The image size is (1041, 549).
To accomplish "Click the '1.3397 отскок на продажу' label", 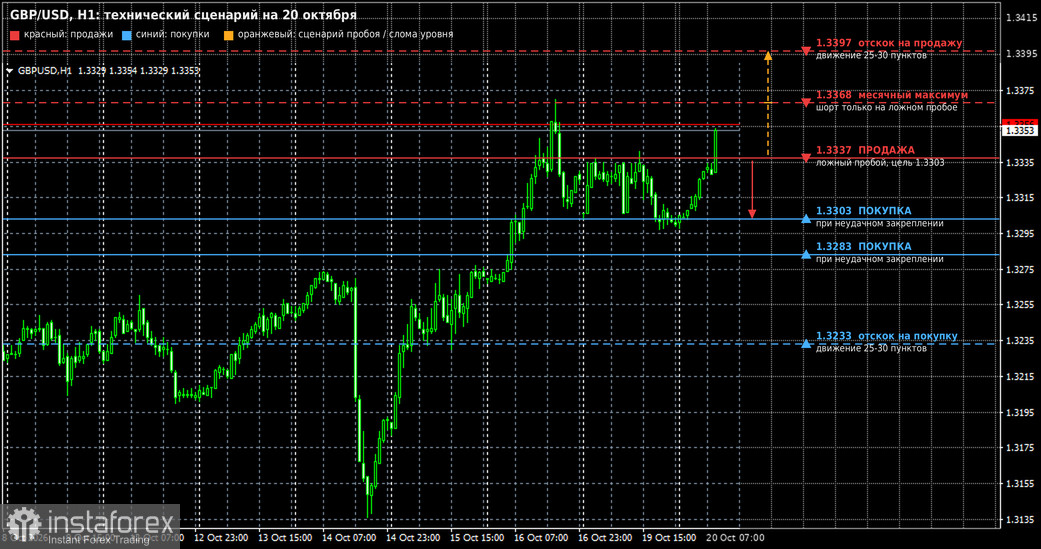I will click(889, 43).
